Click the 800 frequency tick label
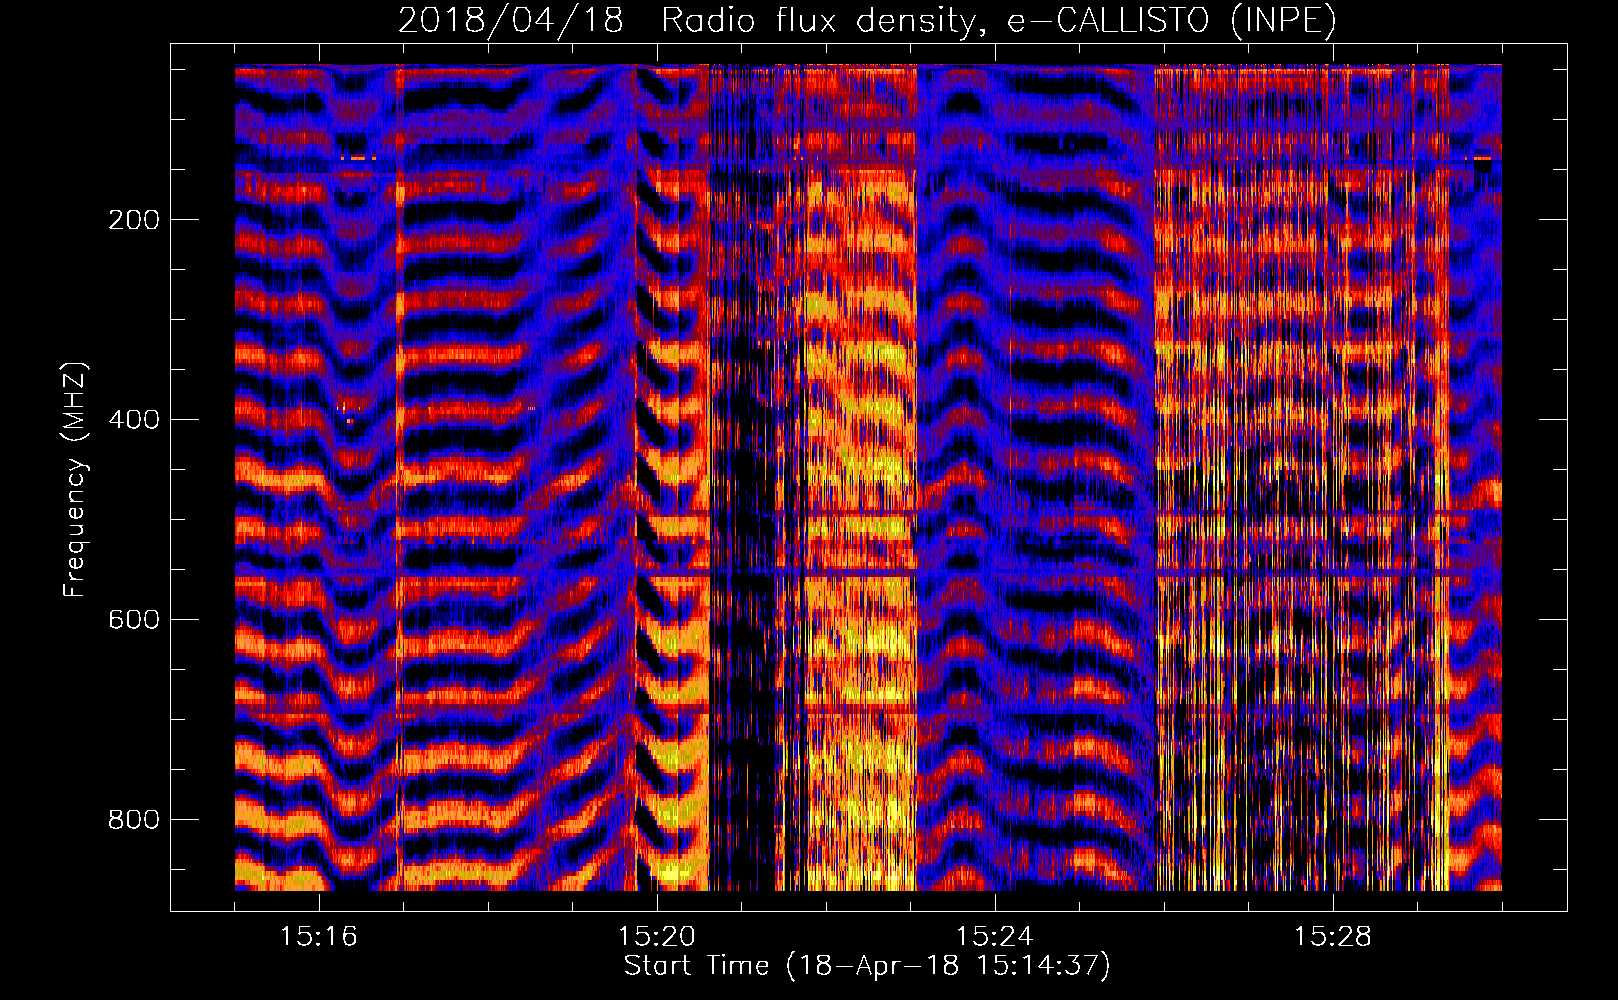This screenshot has height=1000, width=1618. tap(134, 820)
